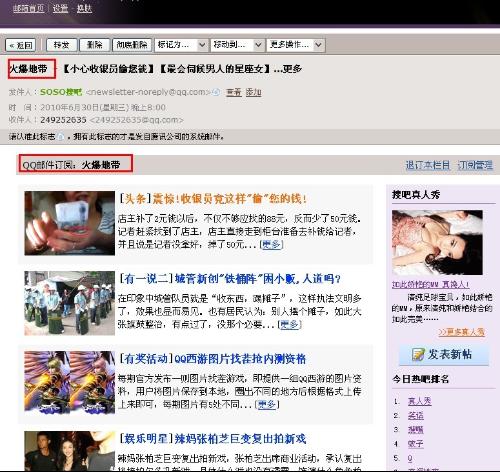
Task: Click 彻底删除 to delete permanently
Action: pos(132,45)
